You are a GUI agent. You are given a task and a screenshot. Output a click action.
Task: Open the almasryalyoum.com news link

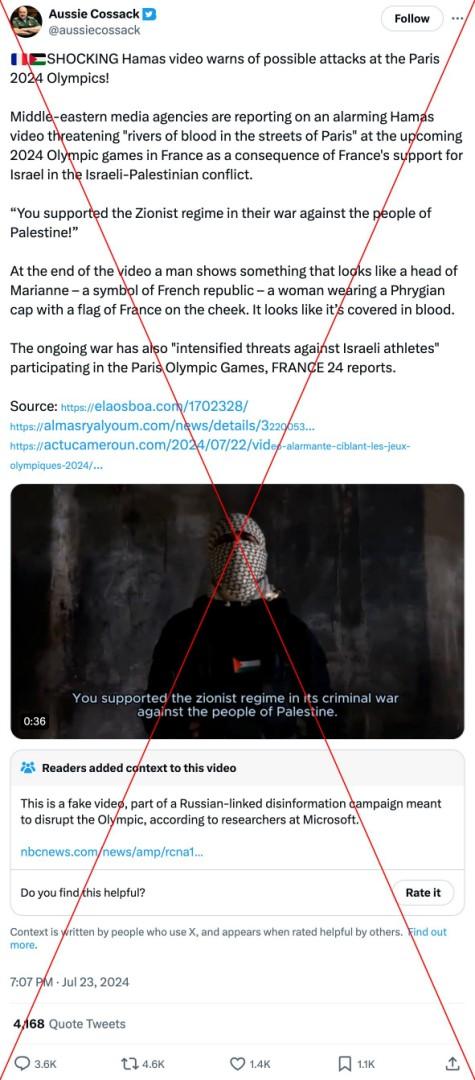163,426
